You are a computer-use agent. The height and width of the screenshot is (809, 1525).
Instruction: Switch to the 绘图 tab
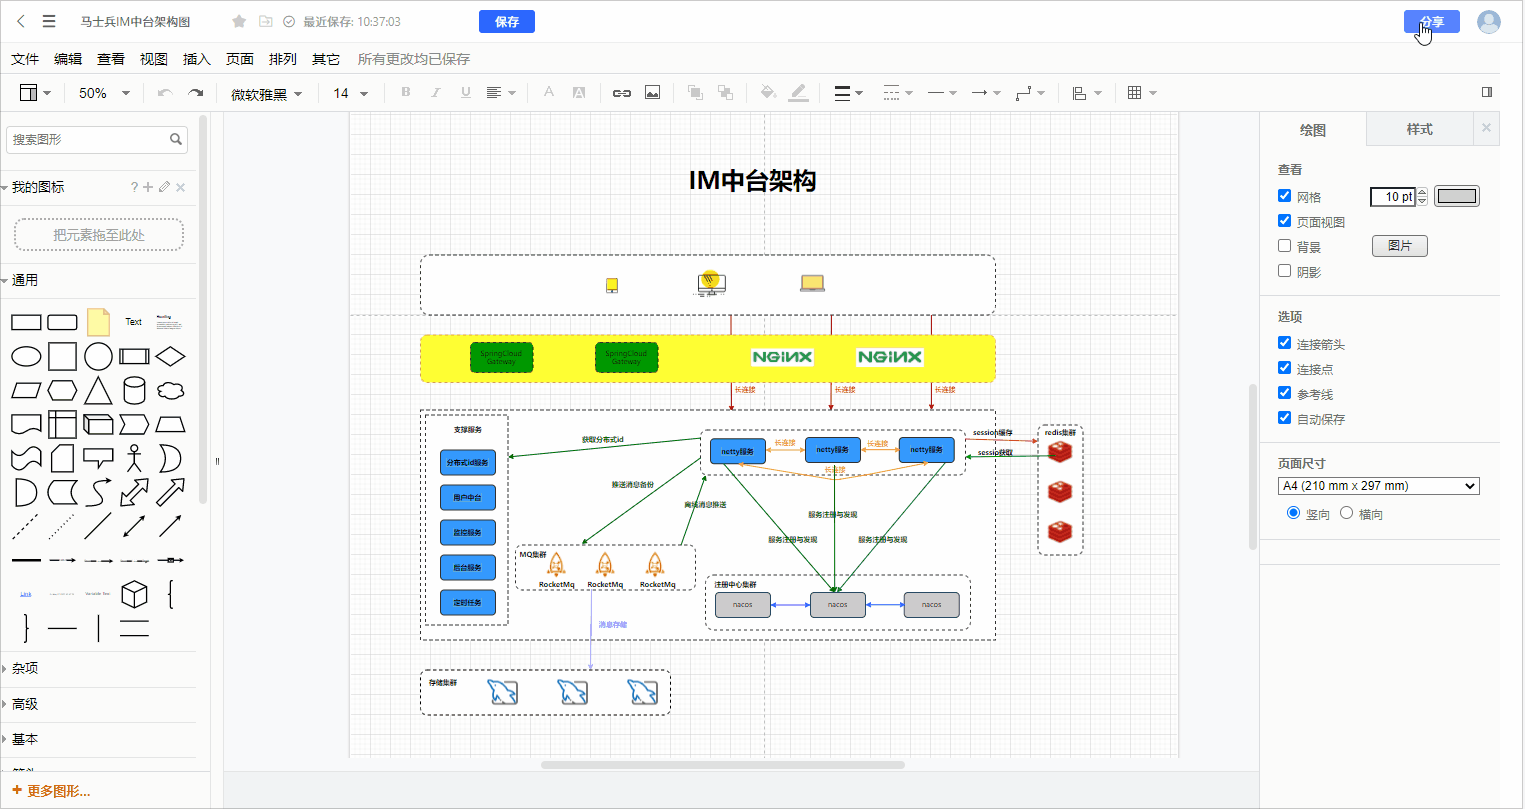(1313, 130)
